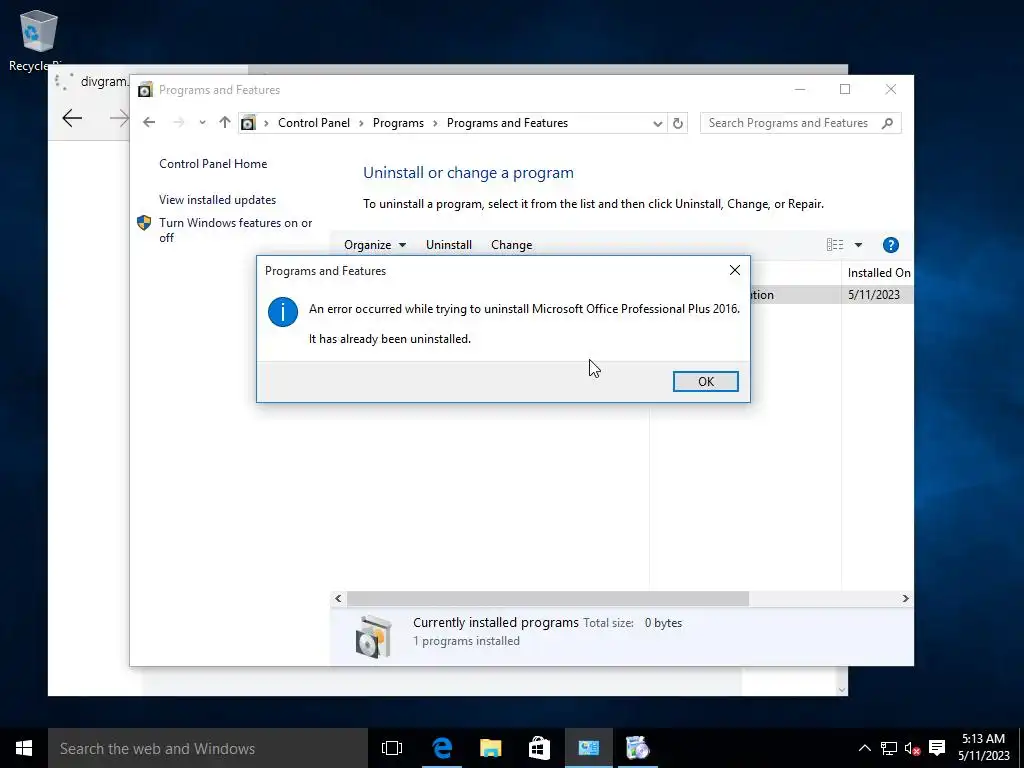Open help with the question mark icon
Screen dimensions: 1024x768
[891, 245]
